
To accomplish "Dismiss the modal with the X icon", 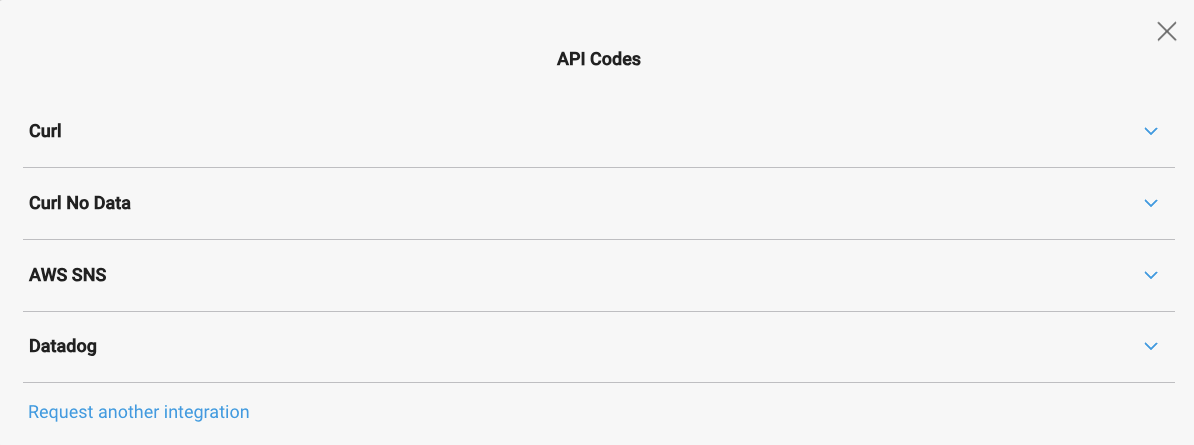I will 1166,32.
